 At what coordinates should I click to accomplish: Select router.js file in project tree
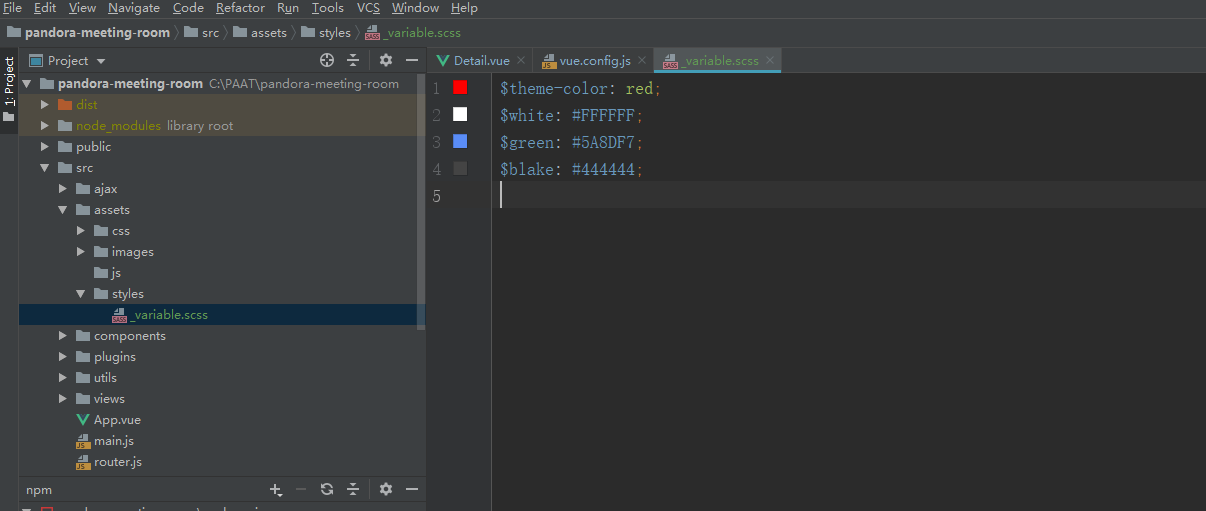tap(109, 461)
